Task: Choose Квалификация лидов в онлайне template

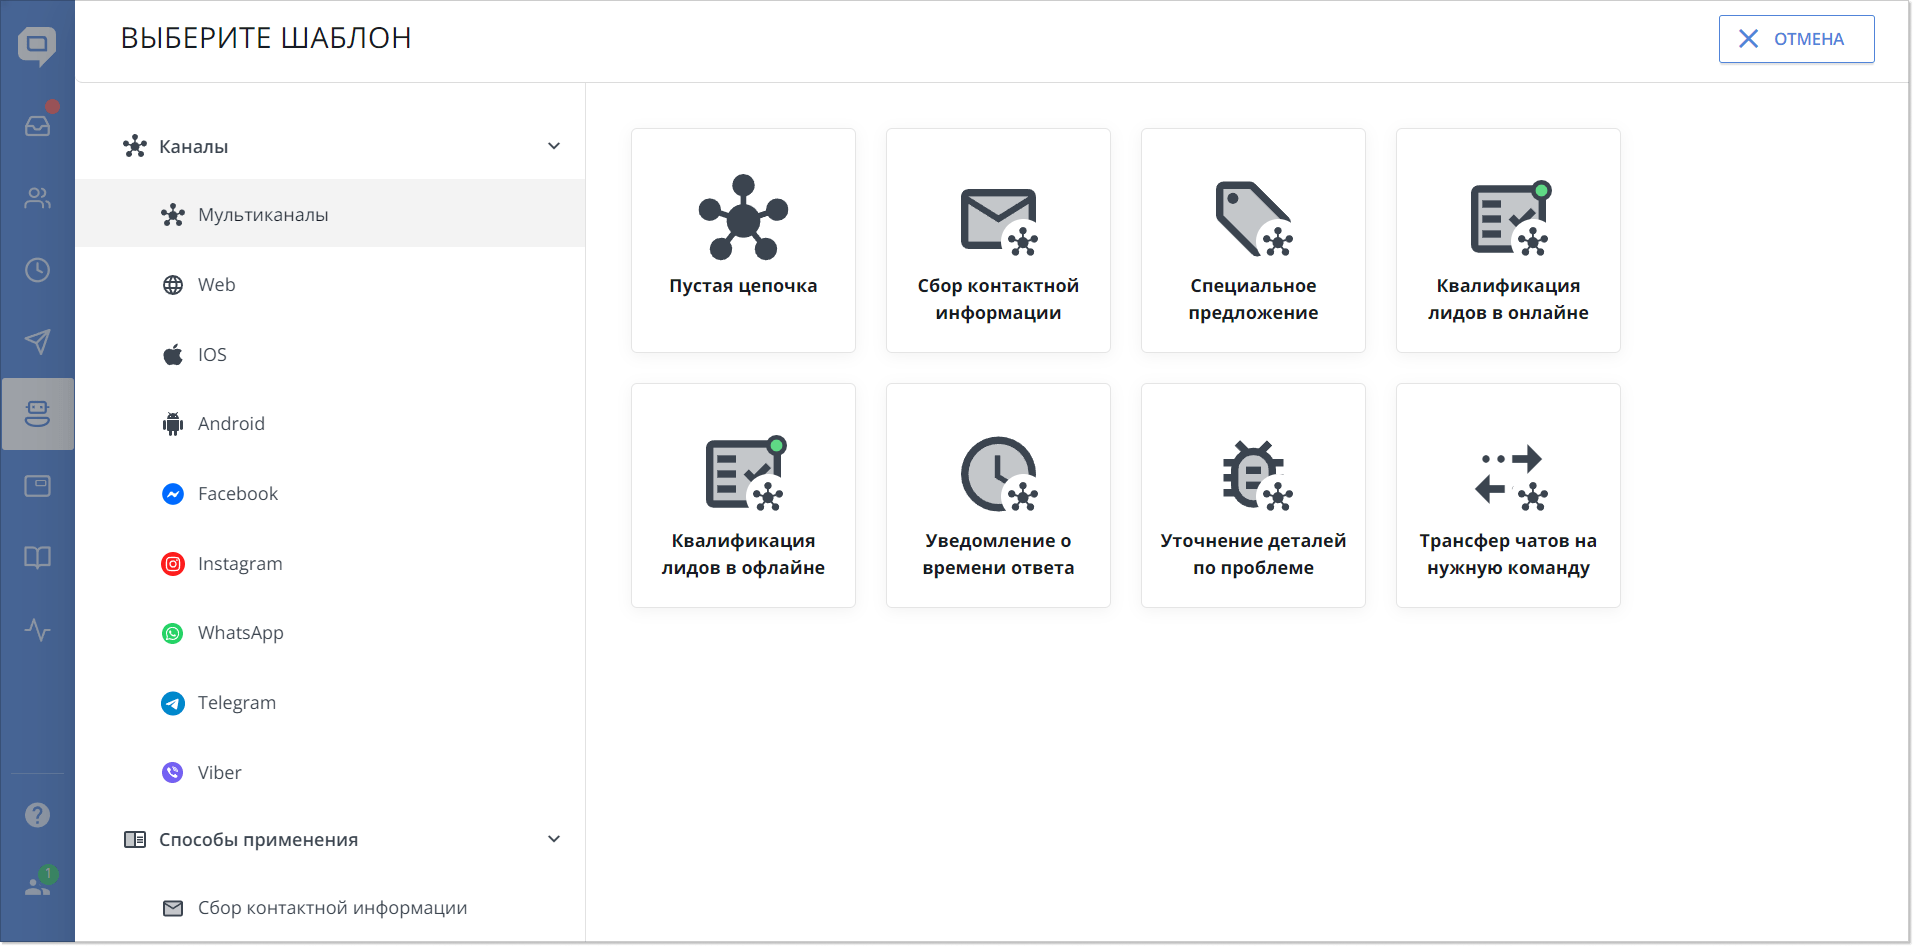Action: 1508,240
